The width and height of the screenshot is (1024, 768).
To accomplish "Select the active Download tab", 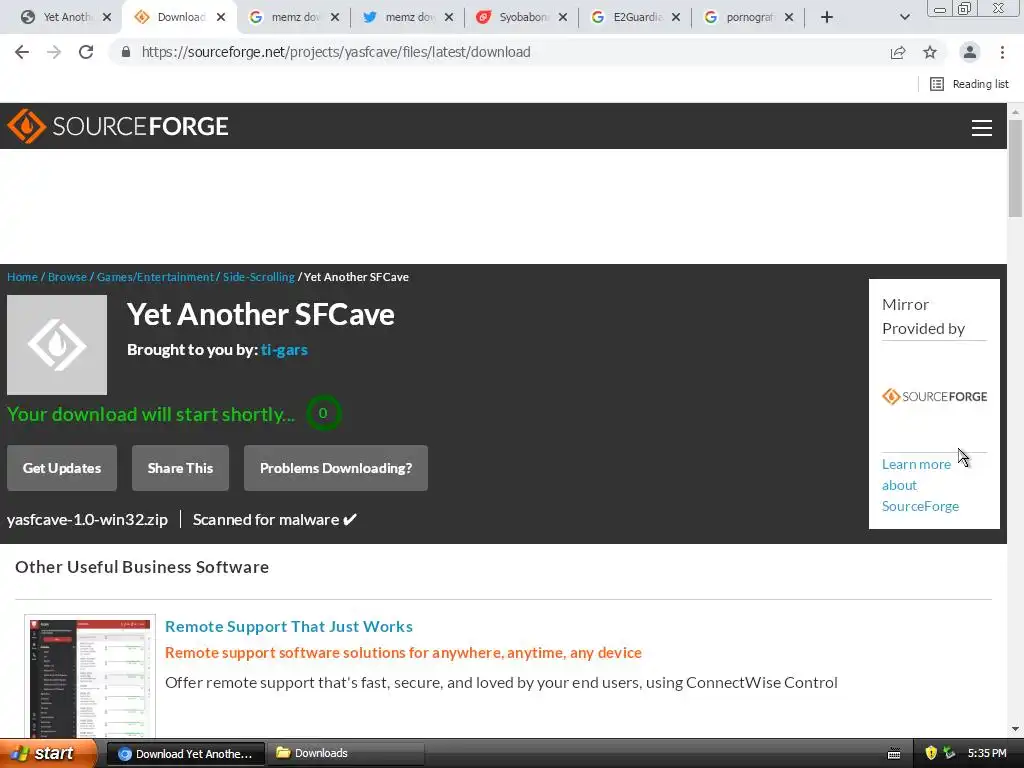I will 173,18.
